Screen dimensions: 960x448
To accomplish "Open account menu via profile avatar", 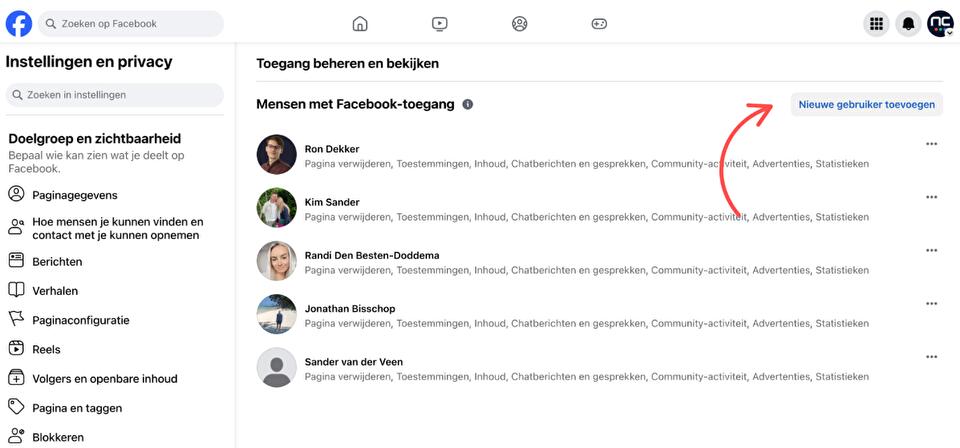I will coord(940,24).
